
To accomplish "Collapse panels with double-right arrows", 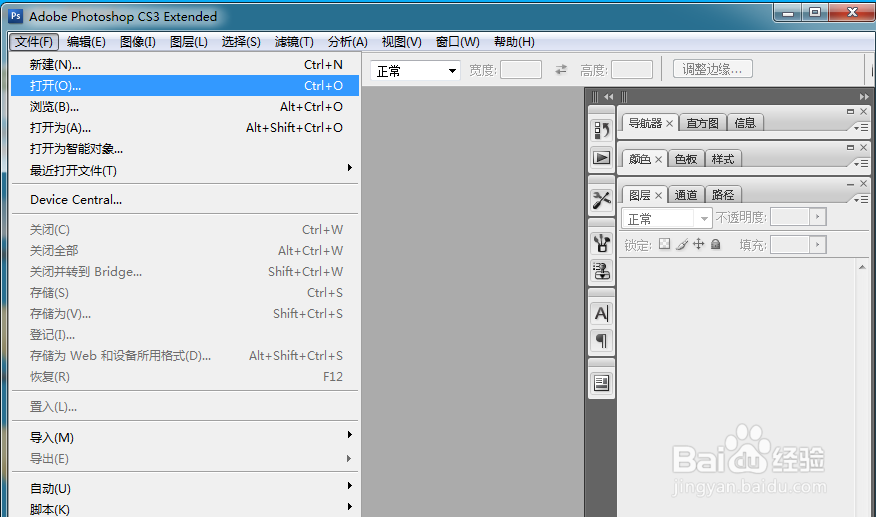I will click(864, 97).
